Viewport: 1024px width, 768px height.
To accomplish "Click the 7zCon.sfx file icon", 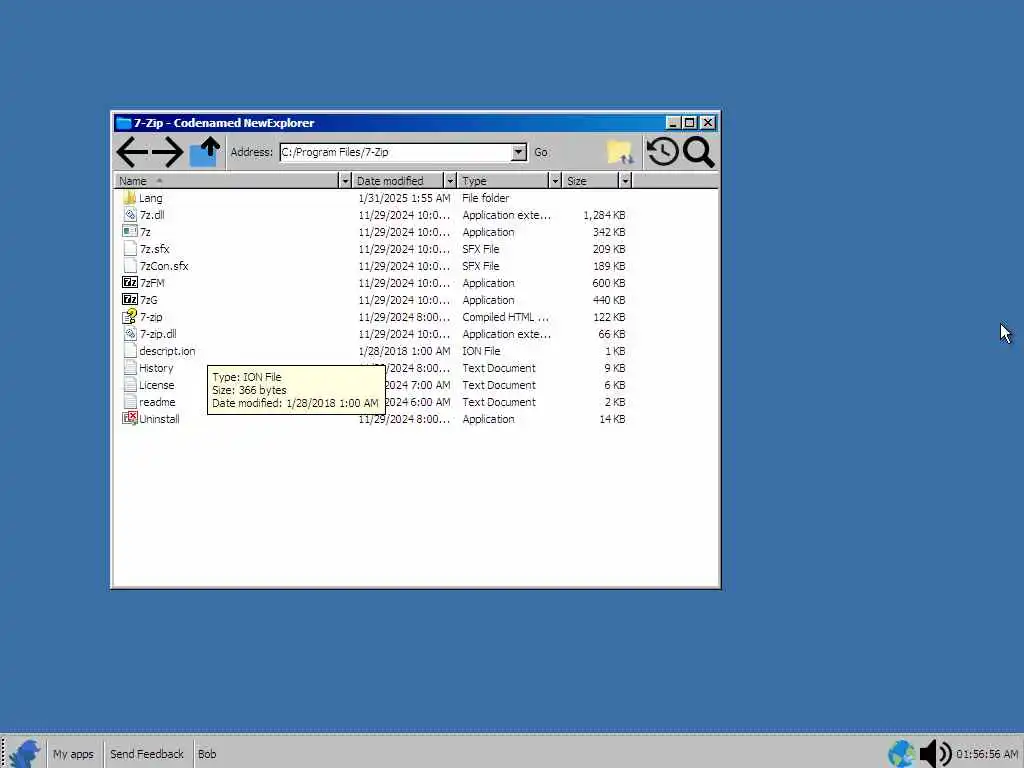I will (129, 266).
